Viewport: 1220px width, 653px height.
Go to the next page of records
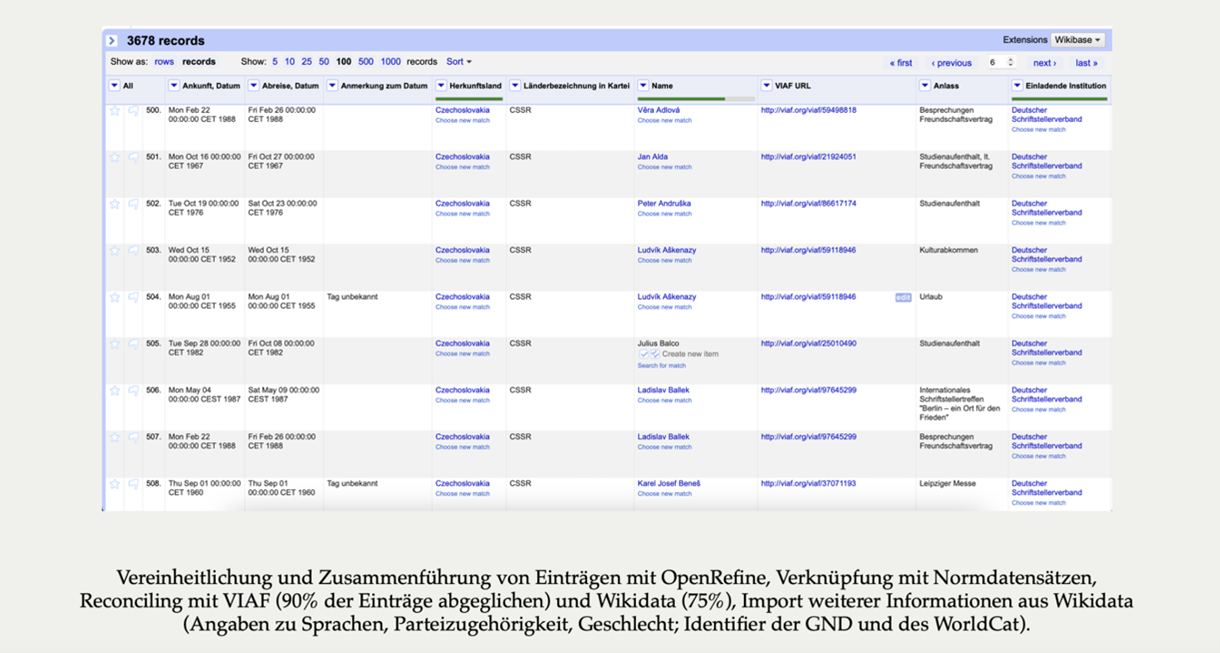(x=1044, y=63)
